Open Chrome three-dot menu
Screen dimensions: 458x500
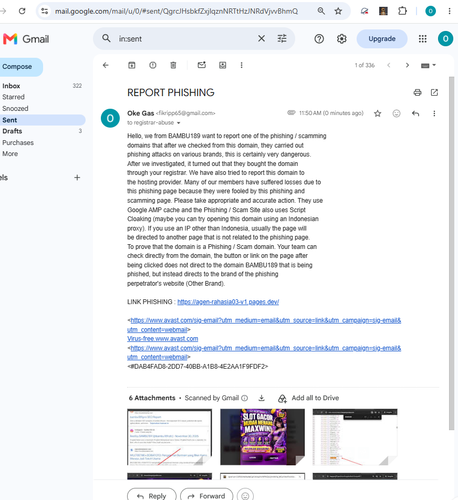pos(449,11)
